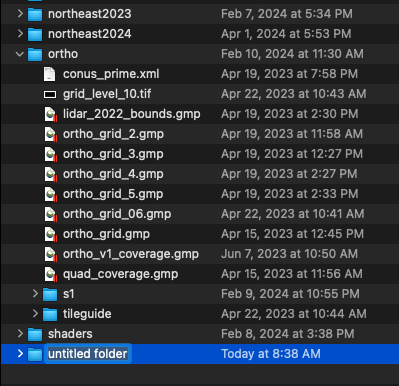
Task: Click the ortho_v1_coverage.gmp file icon
Action: pyautogui.click(x=51, y=254)
